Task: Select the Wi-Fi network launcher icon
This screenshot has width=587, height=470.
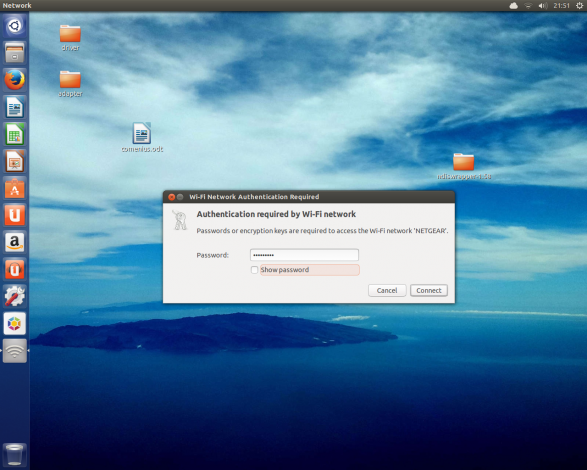Action: (15, 351)
